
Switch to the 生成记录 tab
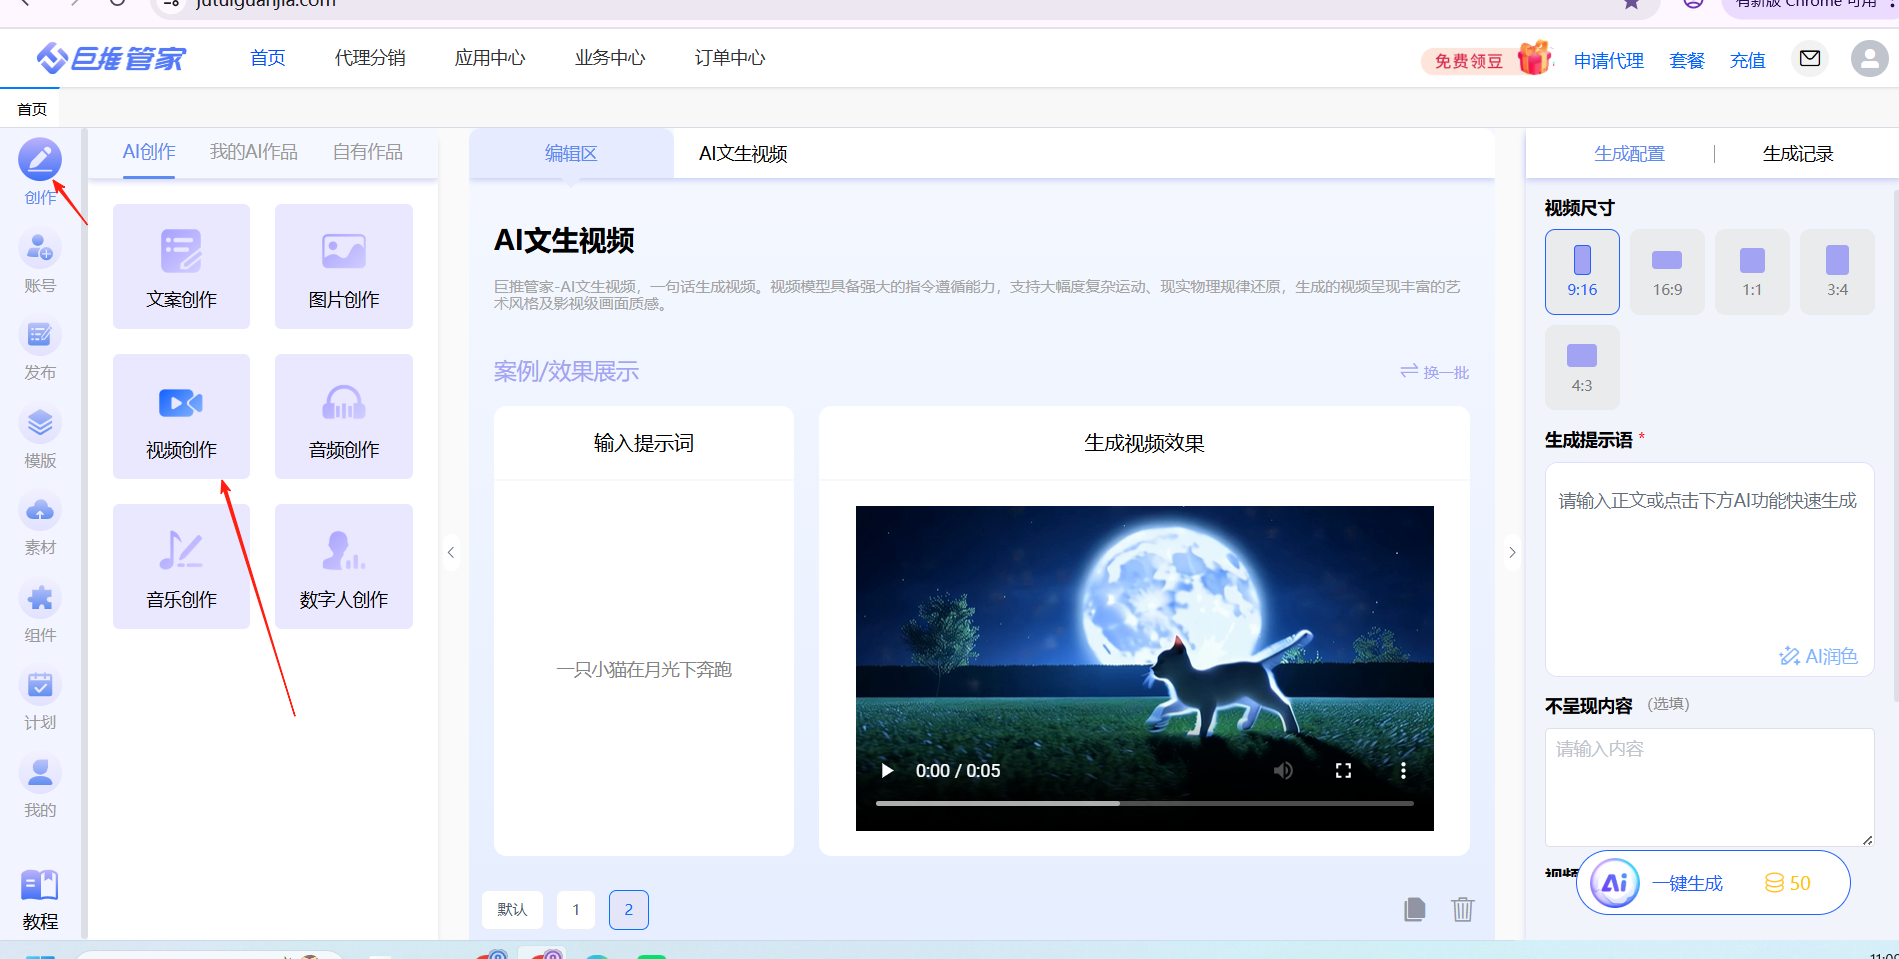point(1798,154)
